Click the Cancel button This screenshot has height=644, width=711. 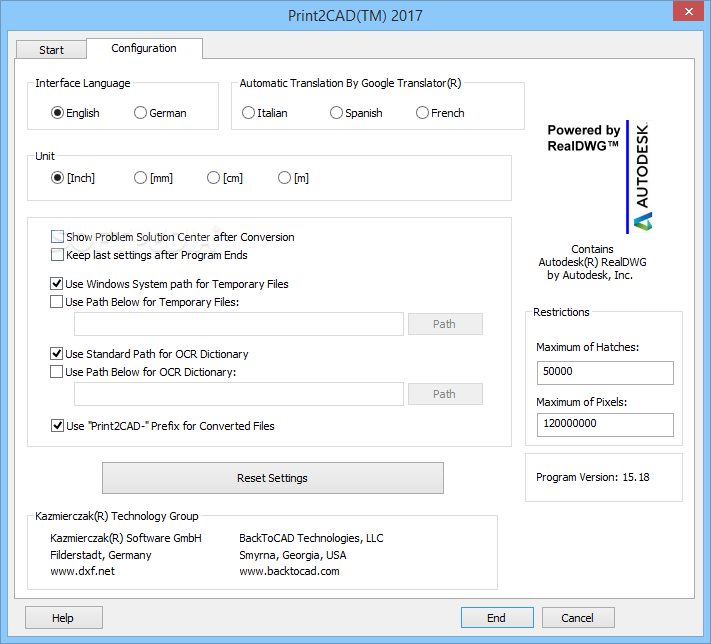tap(578, 618)
